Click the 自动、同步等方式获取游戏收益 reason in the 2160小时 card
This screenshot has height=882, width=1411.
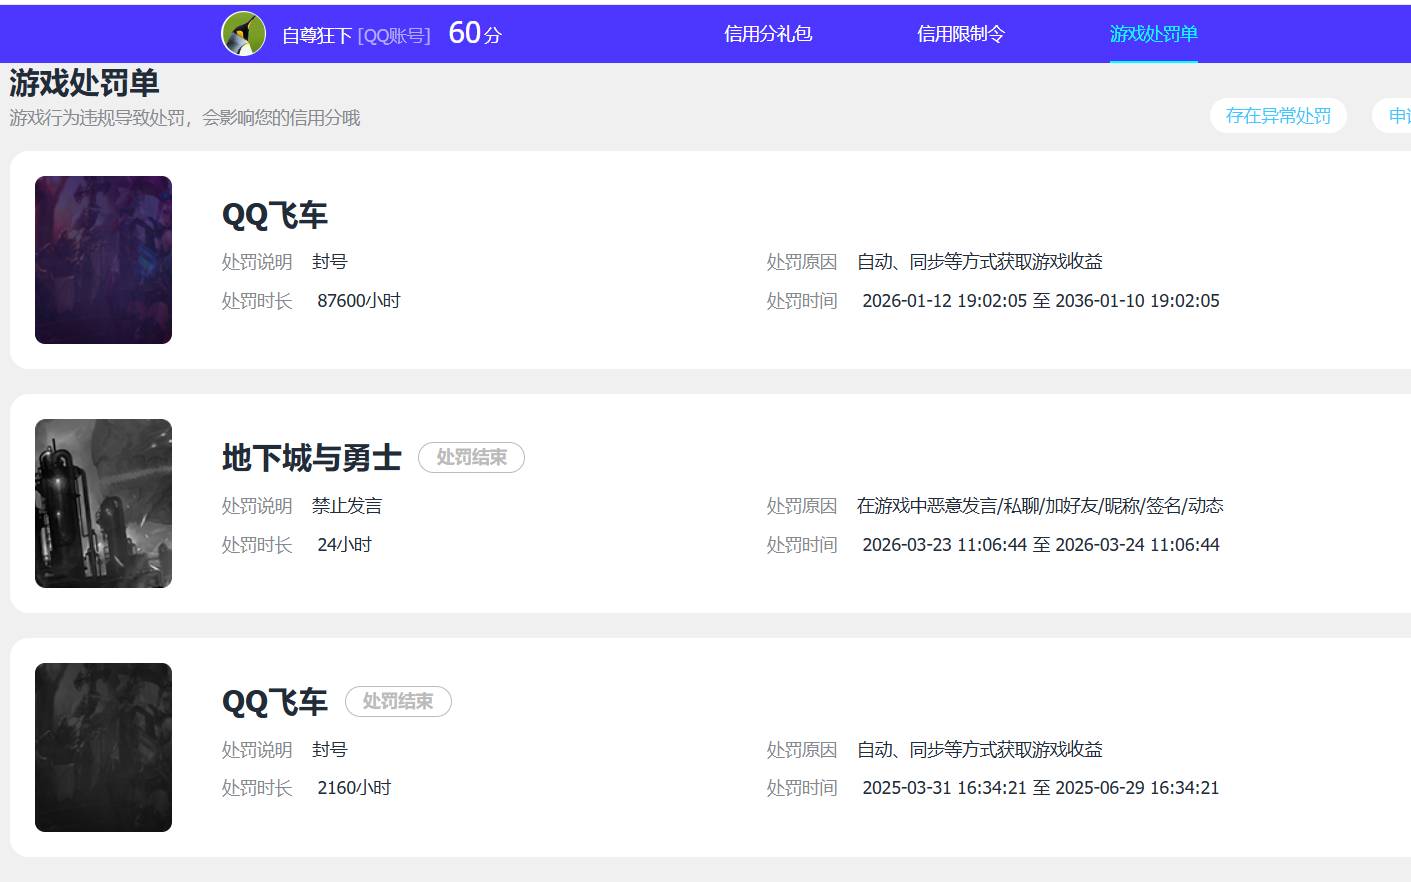(x=980, y=750)
